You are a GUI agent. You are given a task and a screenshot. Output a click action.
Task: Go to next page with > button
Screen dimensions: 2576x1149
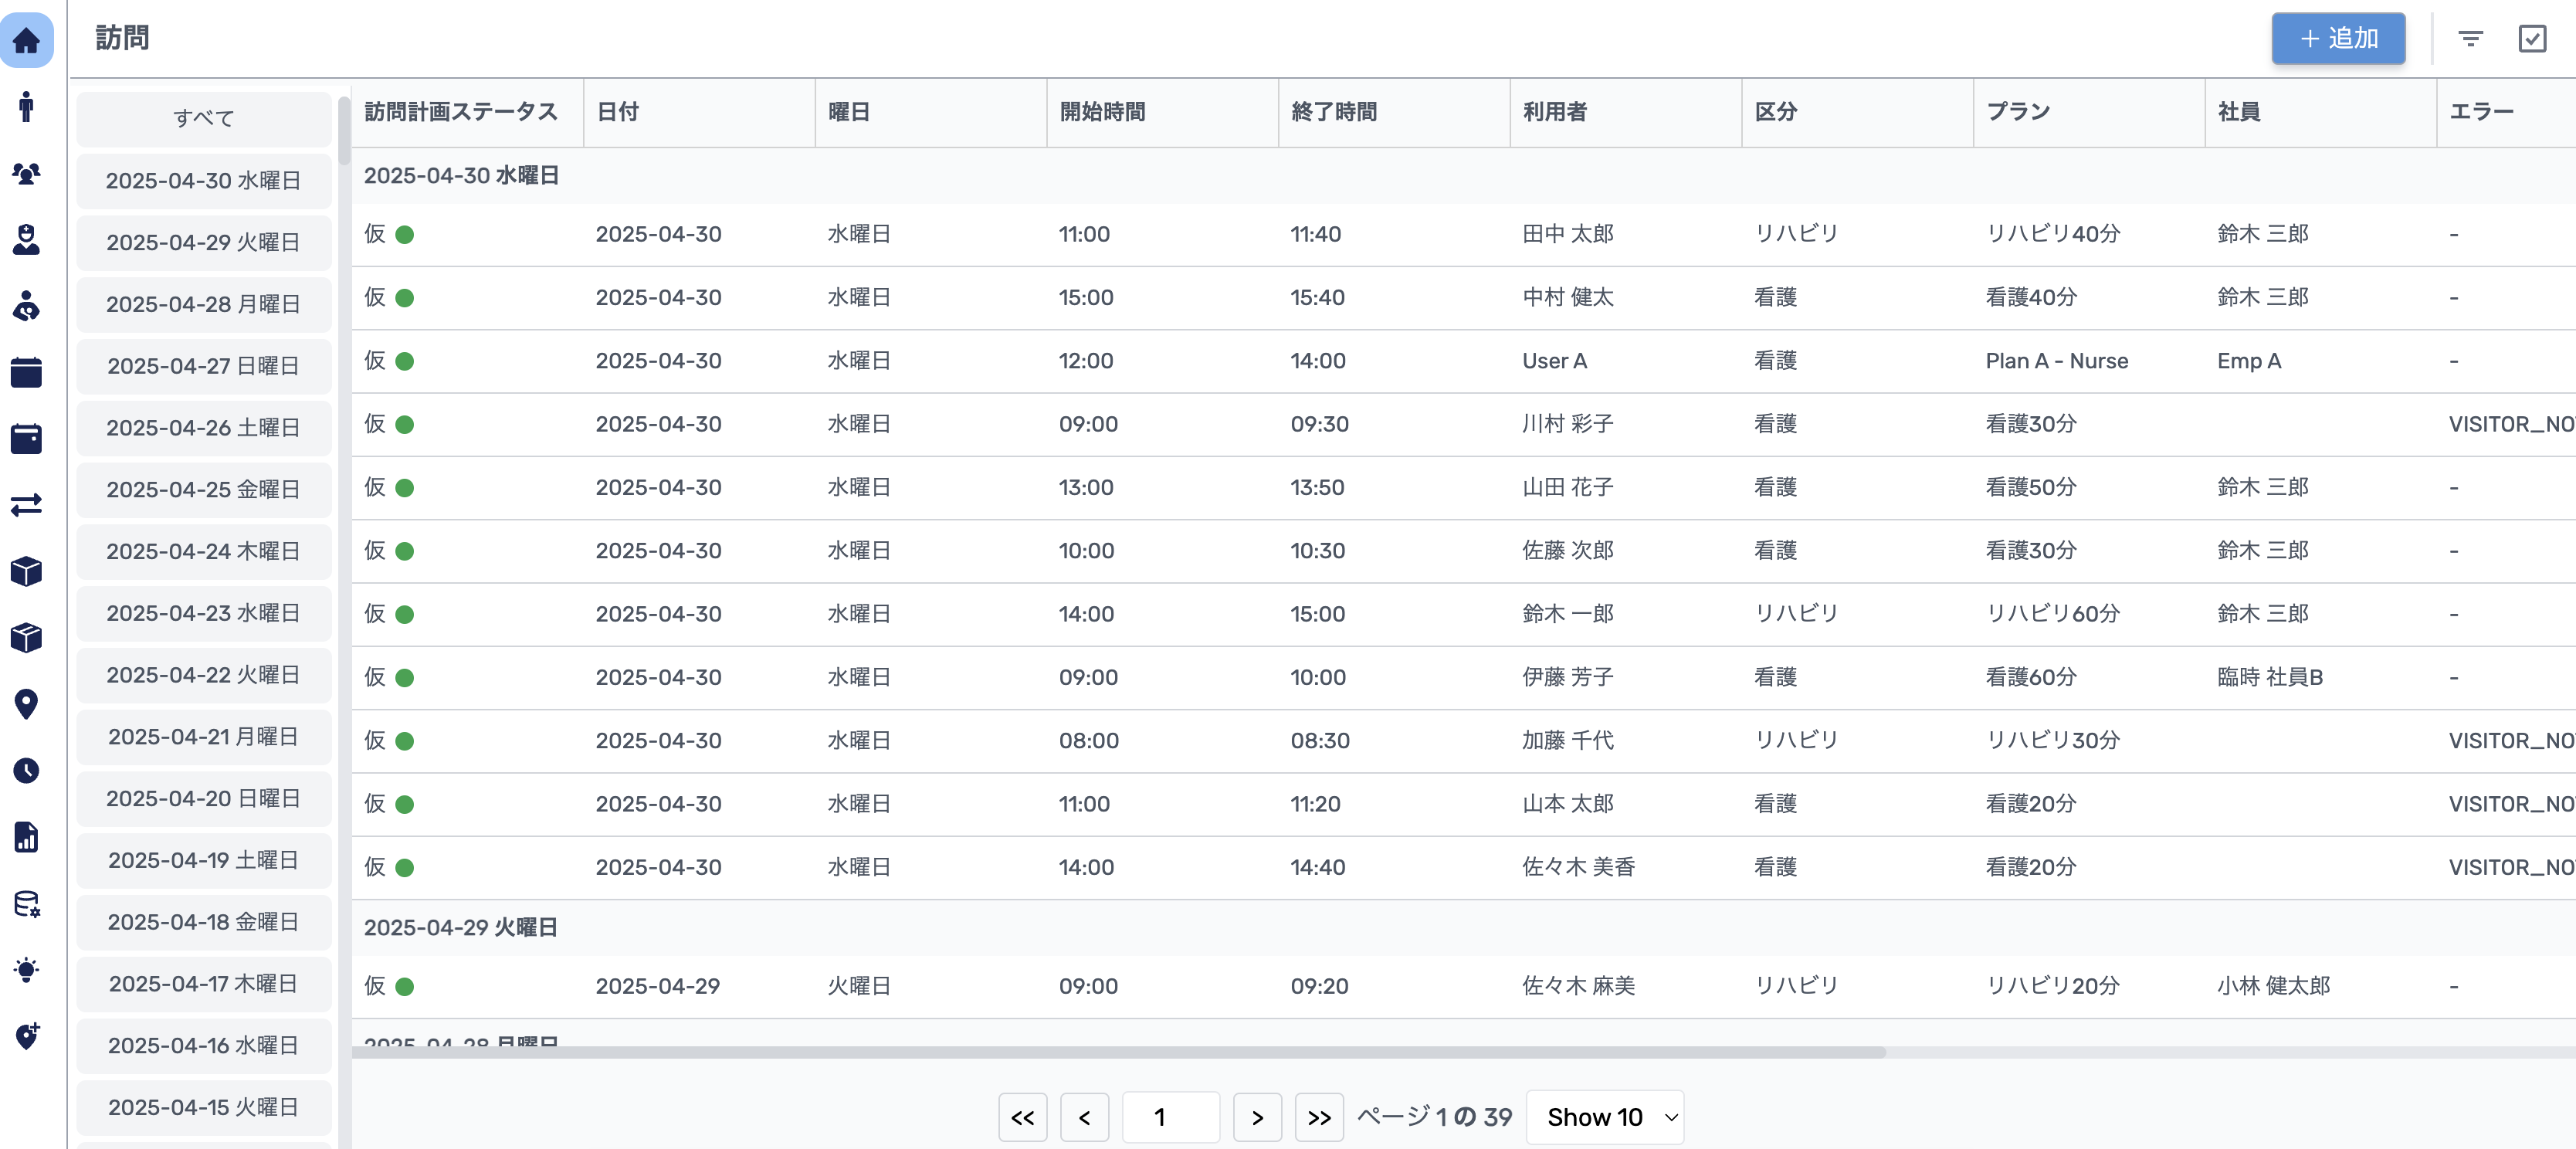coord(1258,1117)
